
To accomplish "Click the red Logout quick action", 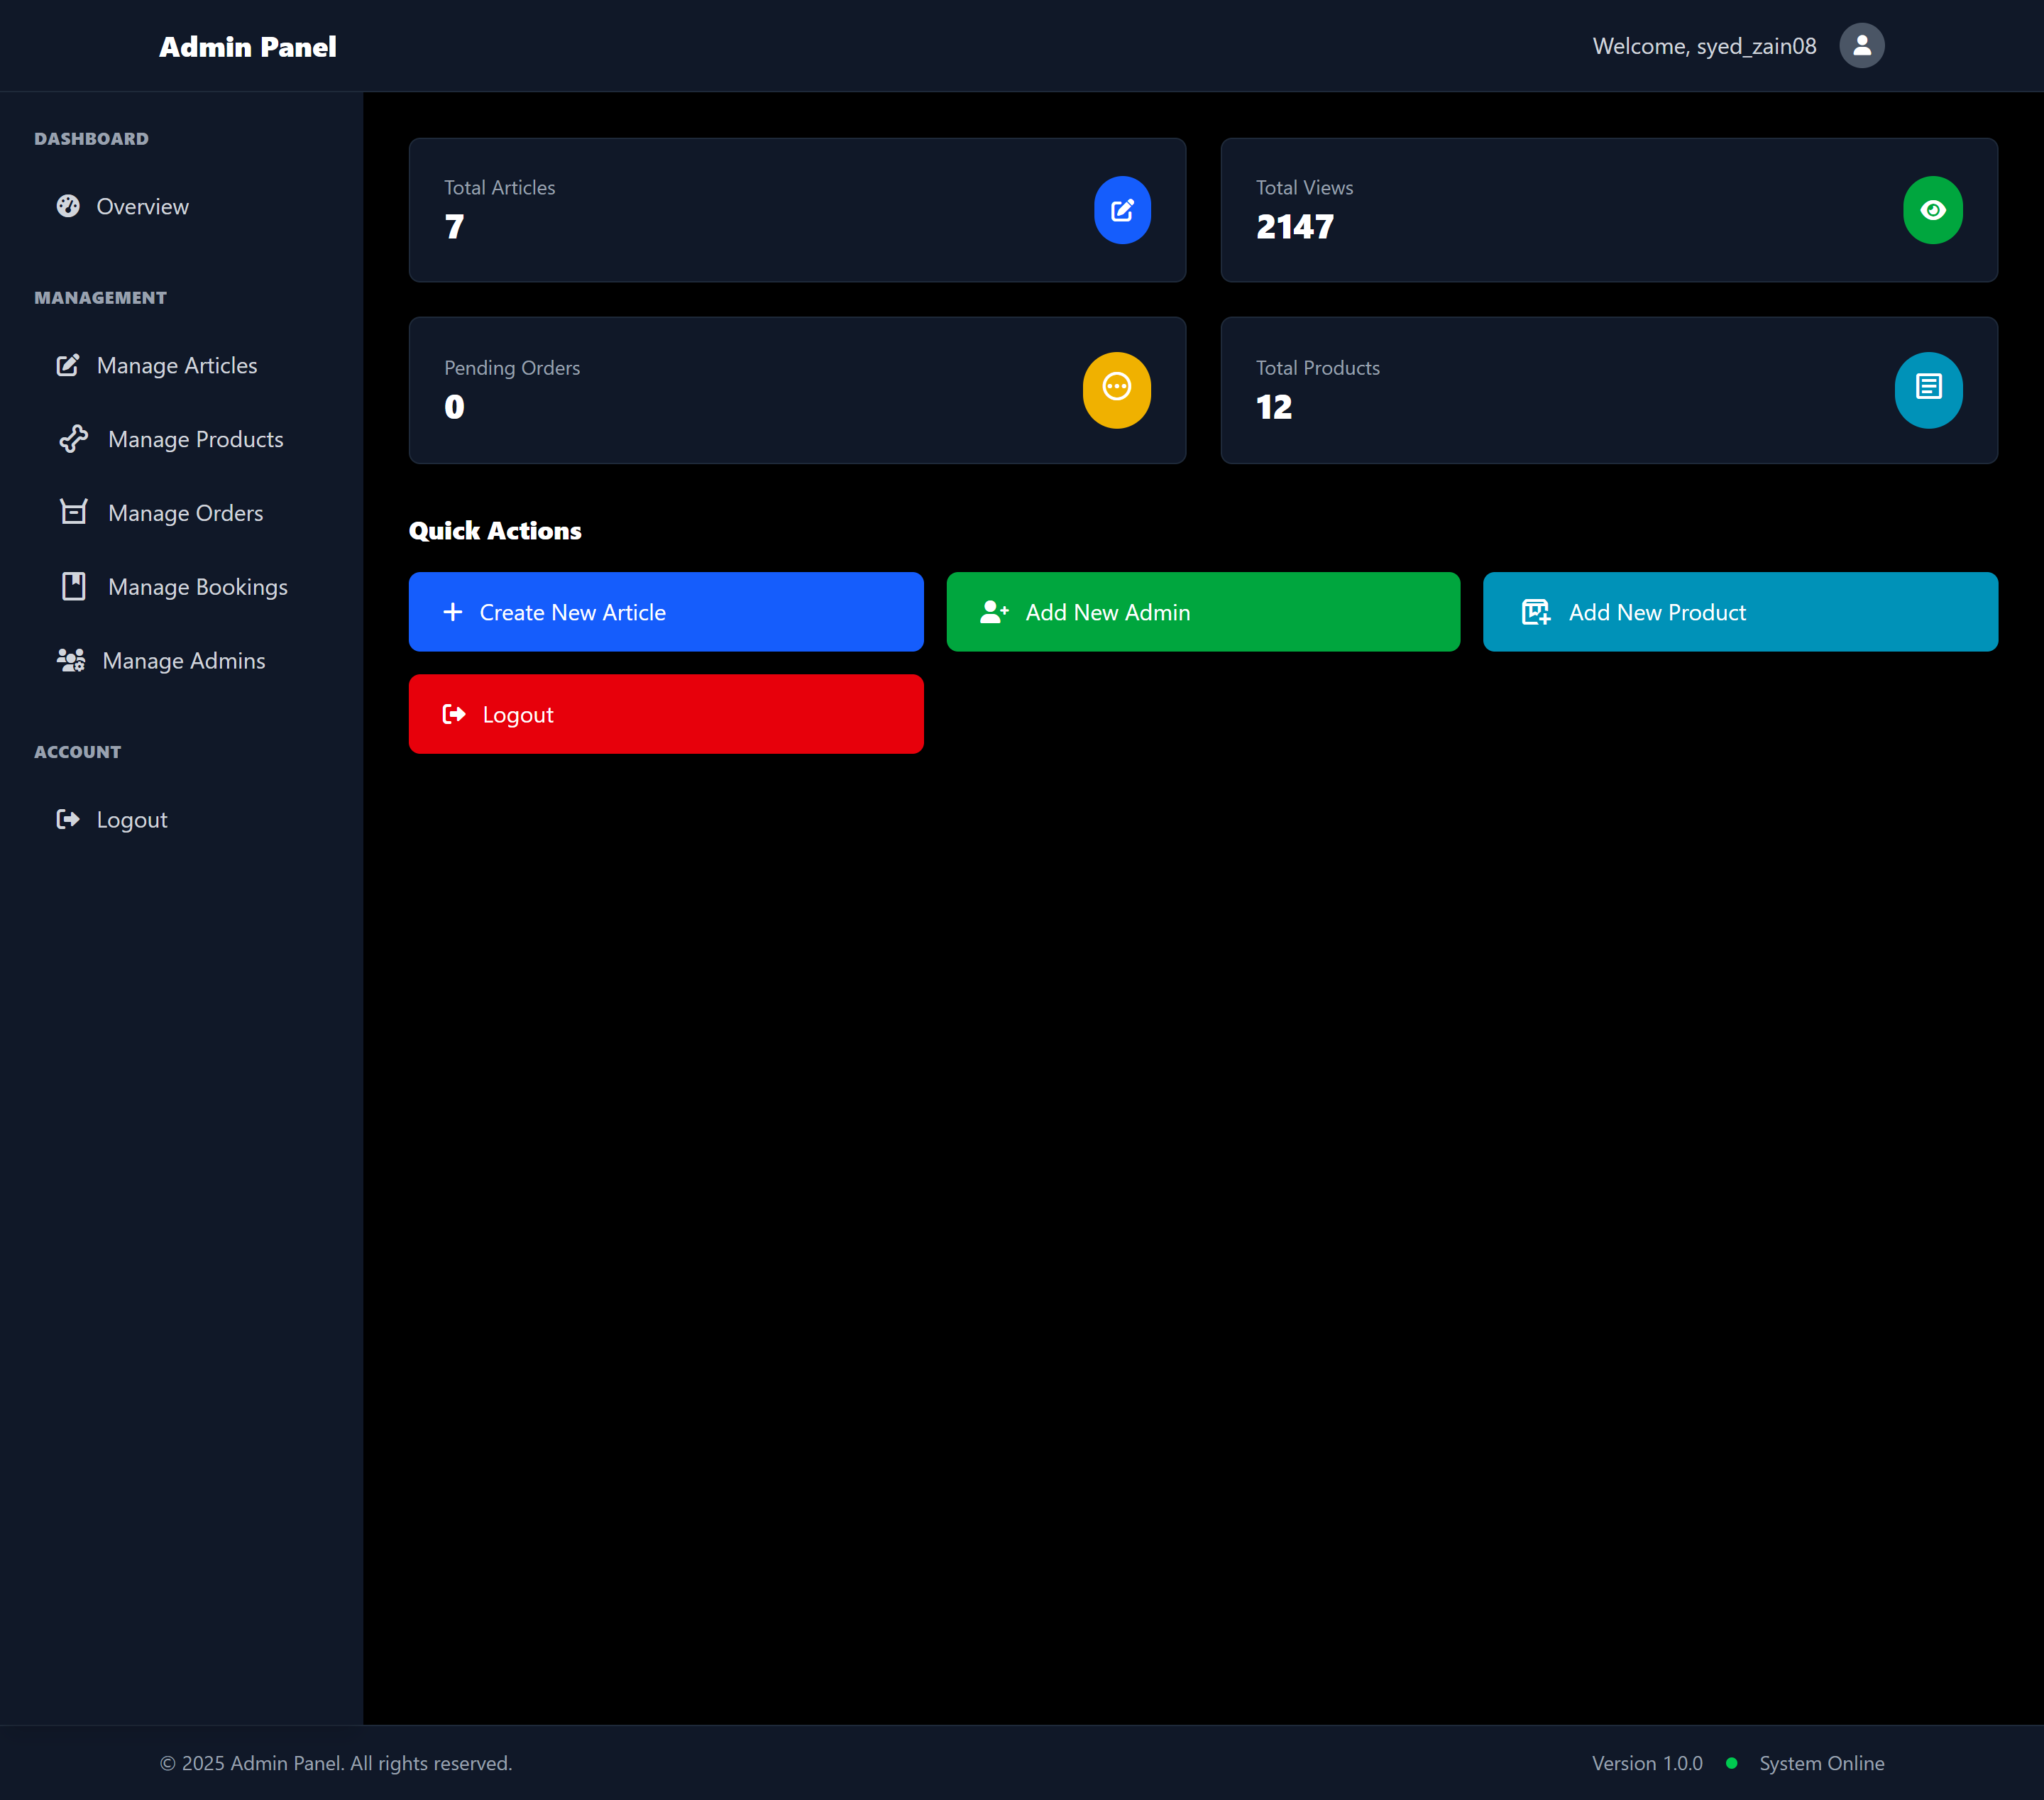I will pyautogui.click(x=665, y=714).
